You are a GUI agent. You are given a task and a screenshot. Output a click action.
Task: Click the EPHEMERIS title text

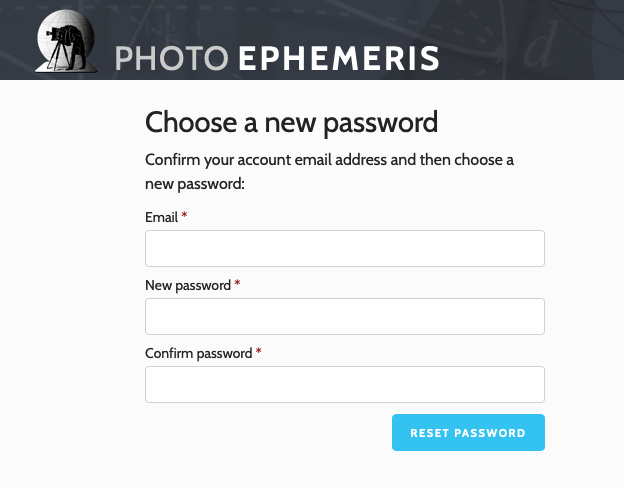338,59
